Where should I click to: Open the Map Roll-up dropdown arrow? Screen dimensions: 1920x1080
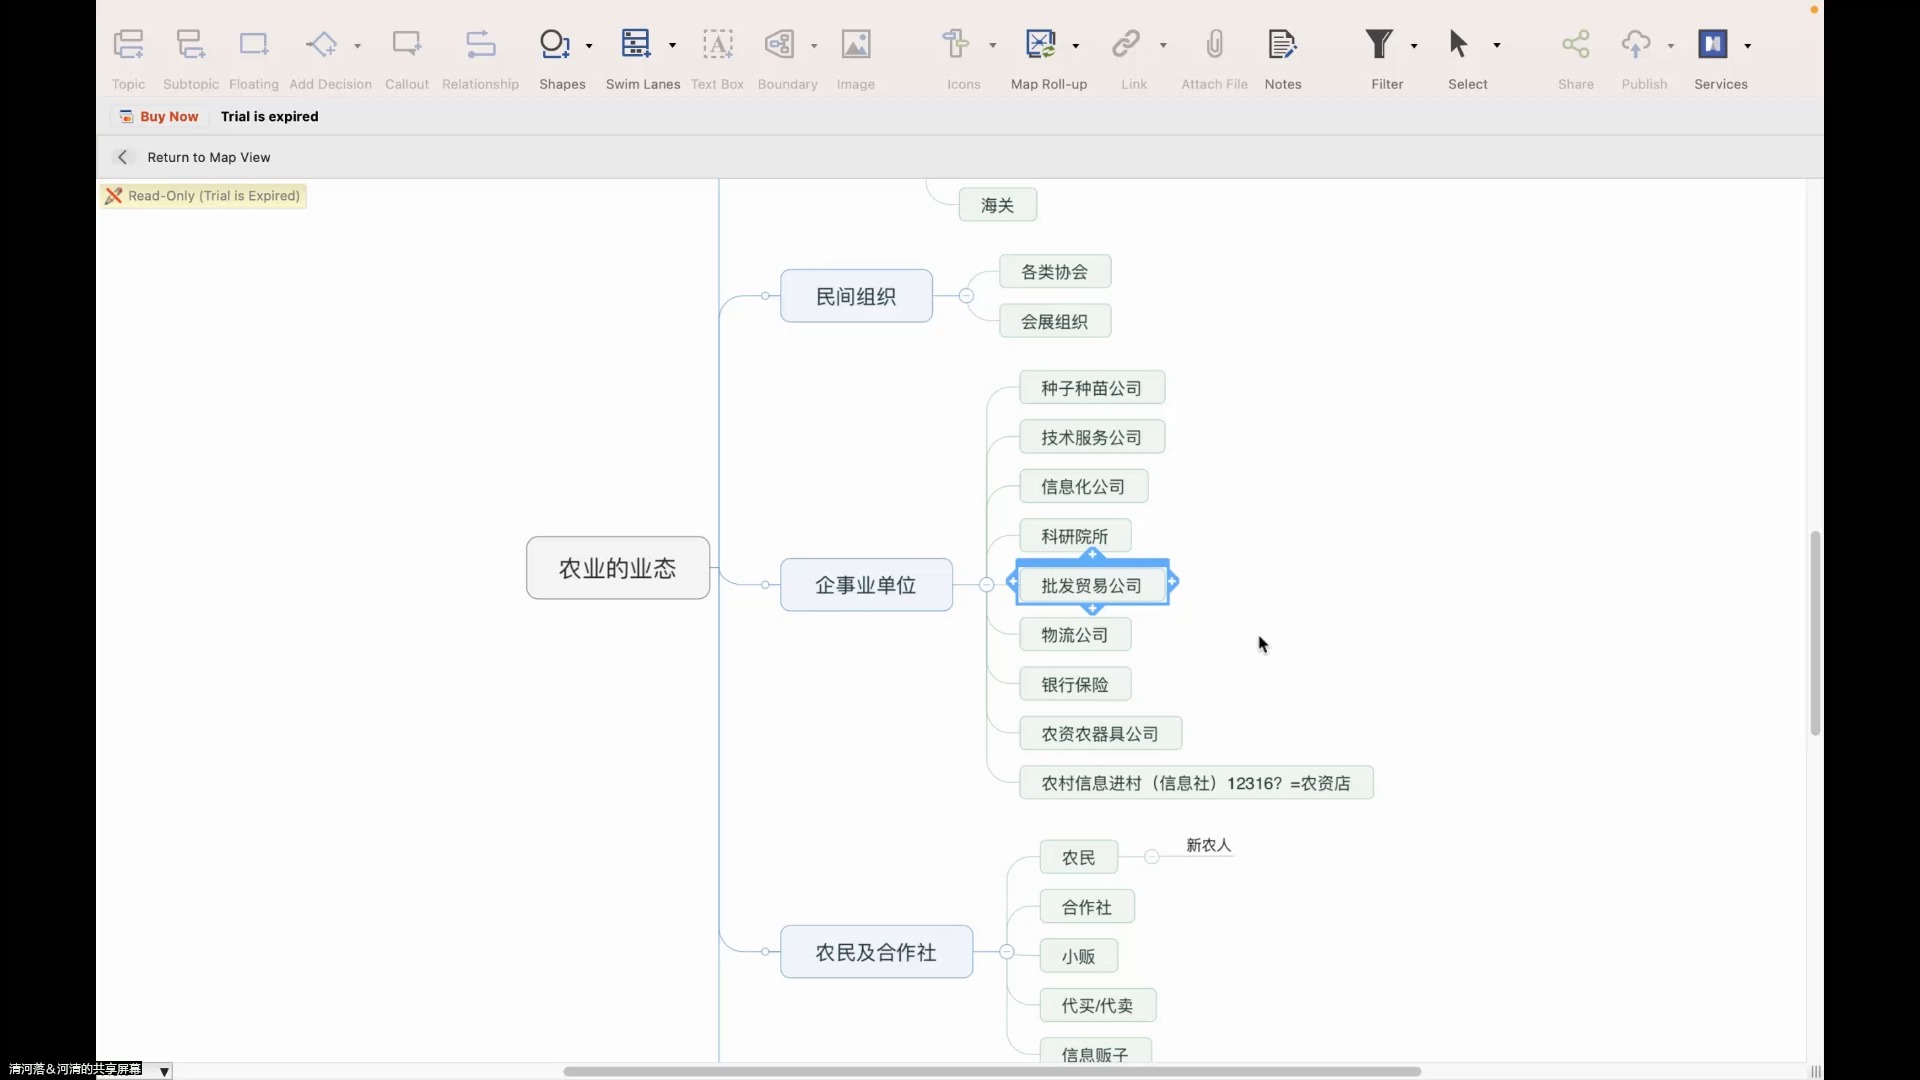[1076, 46]
